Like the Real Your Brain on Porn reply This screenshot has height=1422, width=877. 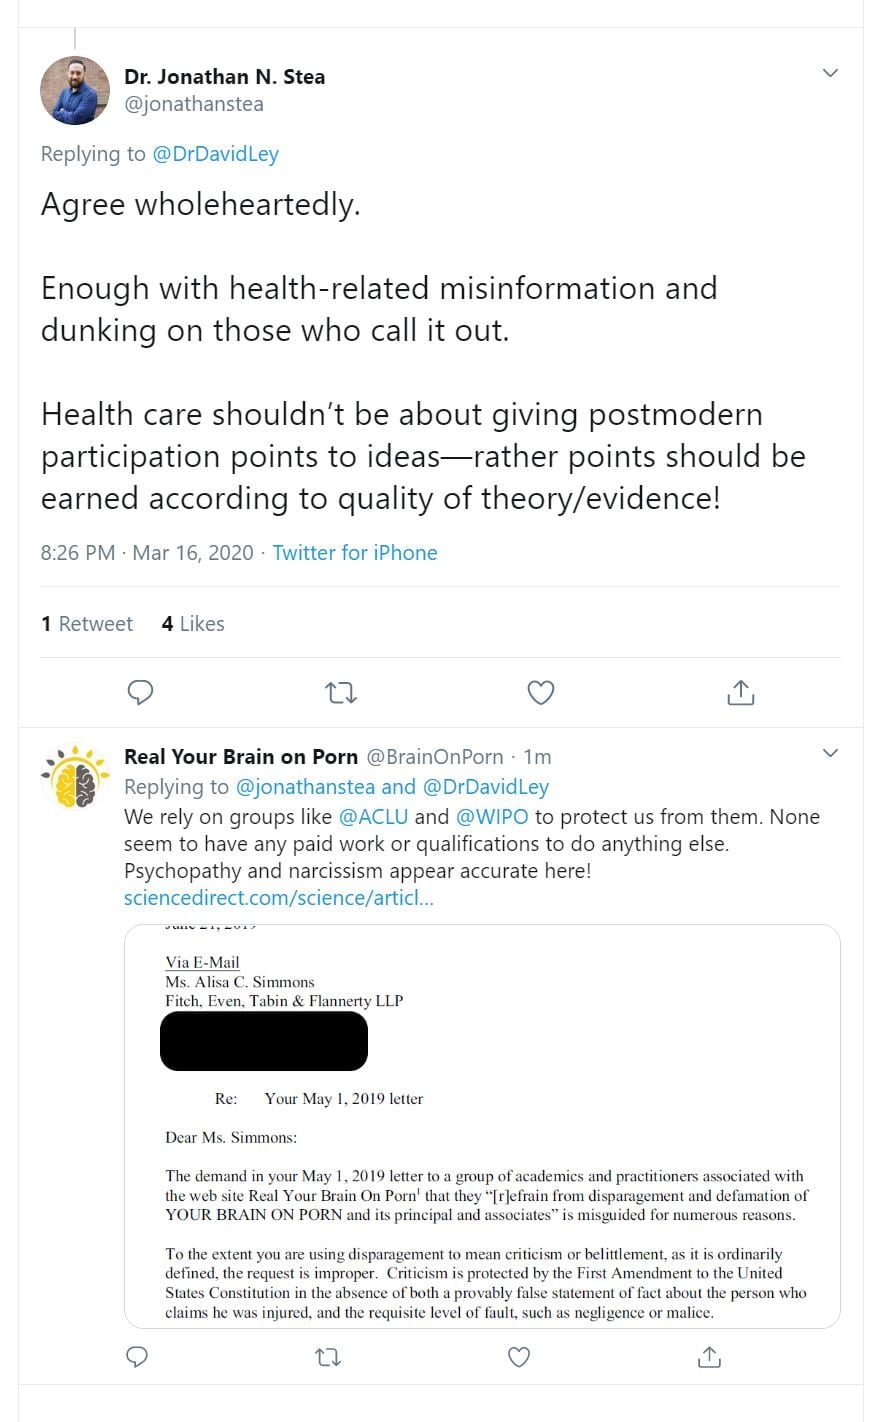click(x=518, y=1356)
